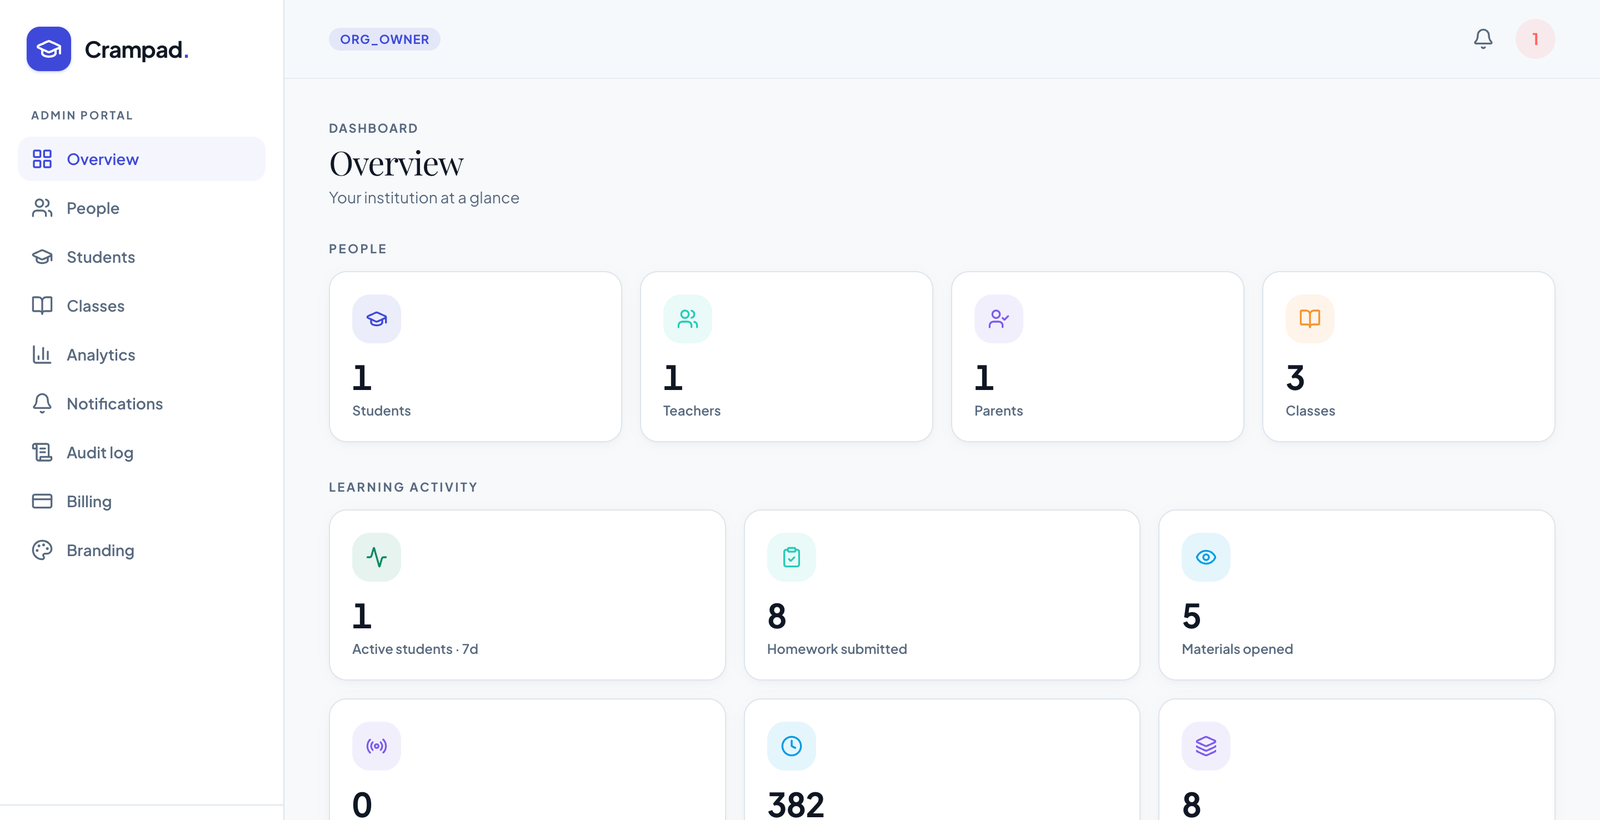This screenshot has width=1600, height=820.
Task: Click the People icon in sidebar
Action: (x=42, y=208)
